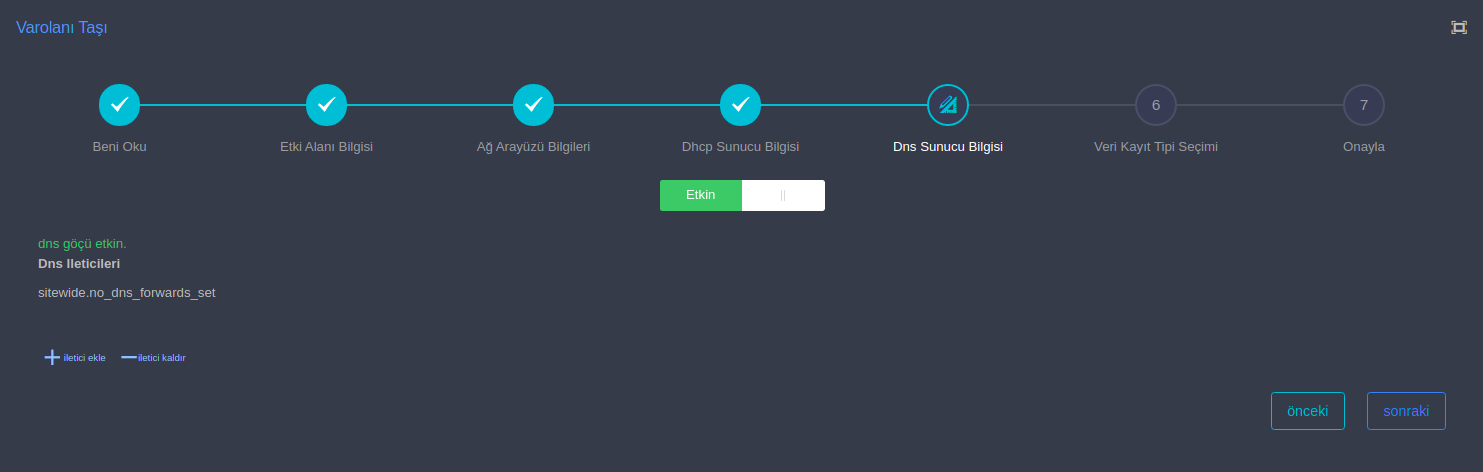This screenshot has width=1483, height=472.
Task: Click the plus icon to add forwarder
Action: [x=52, y=357]
